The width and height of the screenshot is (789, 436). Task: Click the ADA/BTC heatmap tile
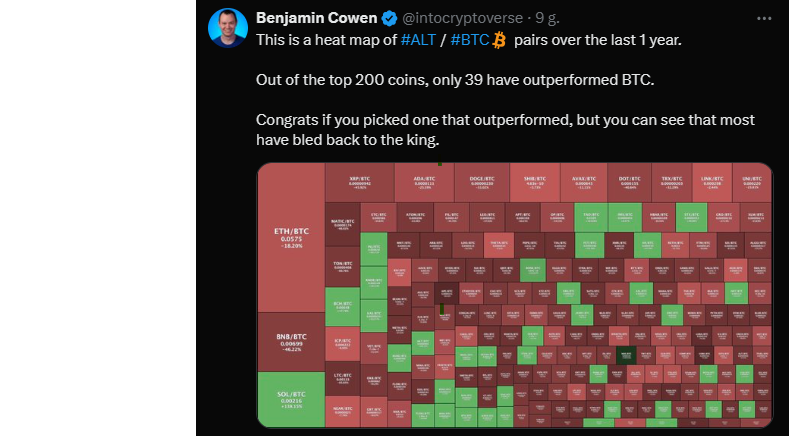(x=424, y=182)
